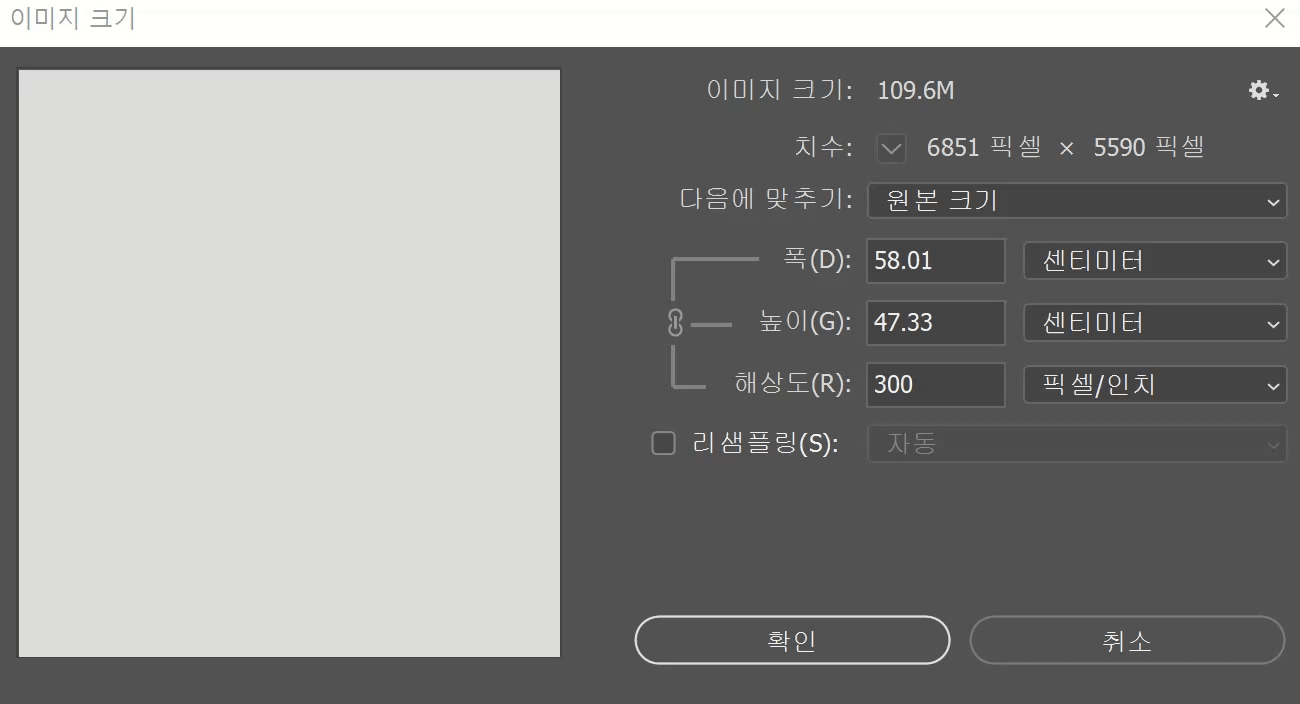
Task: Open the 해상도 unit 픽셀/인치 dropdown
Action: point(1155,385)
